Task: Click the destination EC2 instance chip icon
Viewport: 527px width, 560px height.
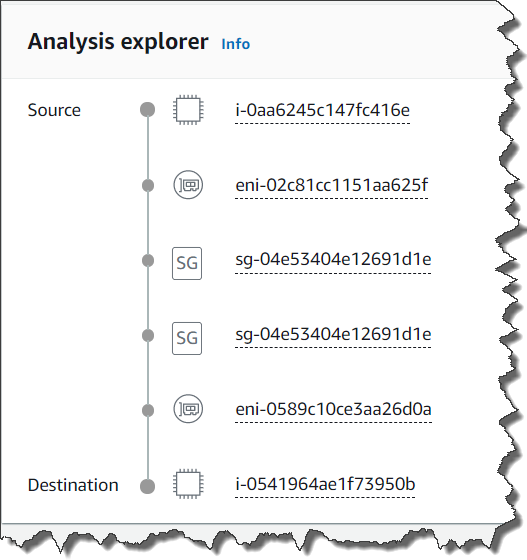Action: [x=189, y=484]
